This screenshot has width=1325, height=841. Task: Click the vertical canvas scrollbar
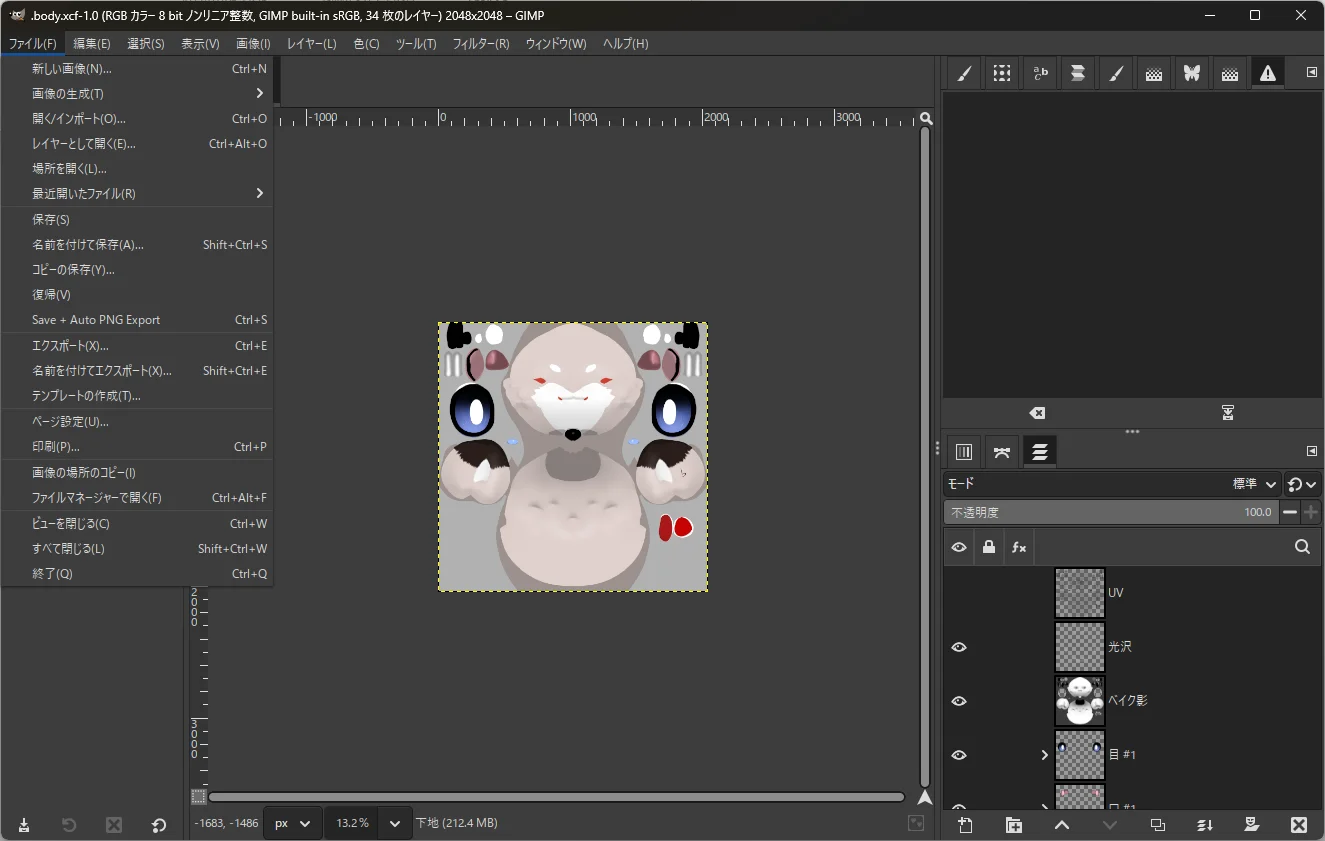pos(925,456)
